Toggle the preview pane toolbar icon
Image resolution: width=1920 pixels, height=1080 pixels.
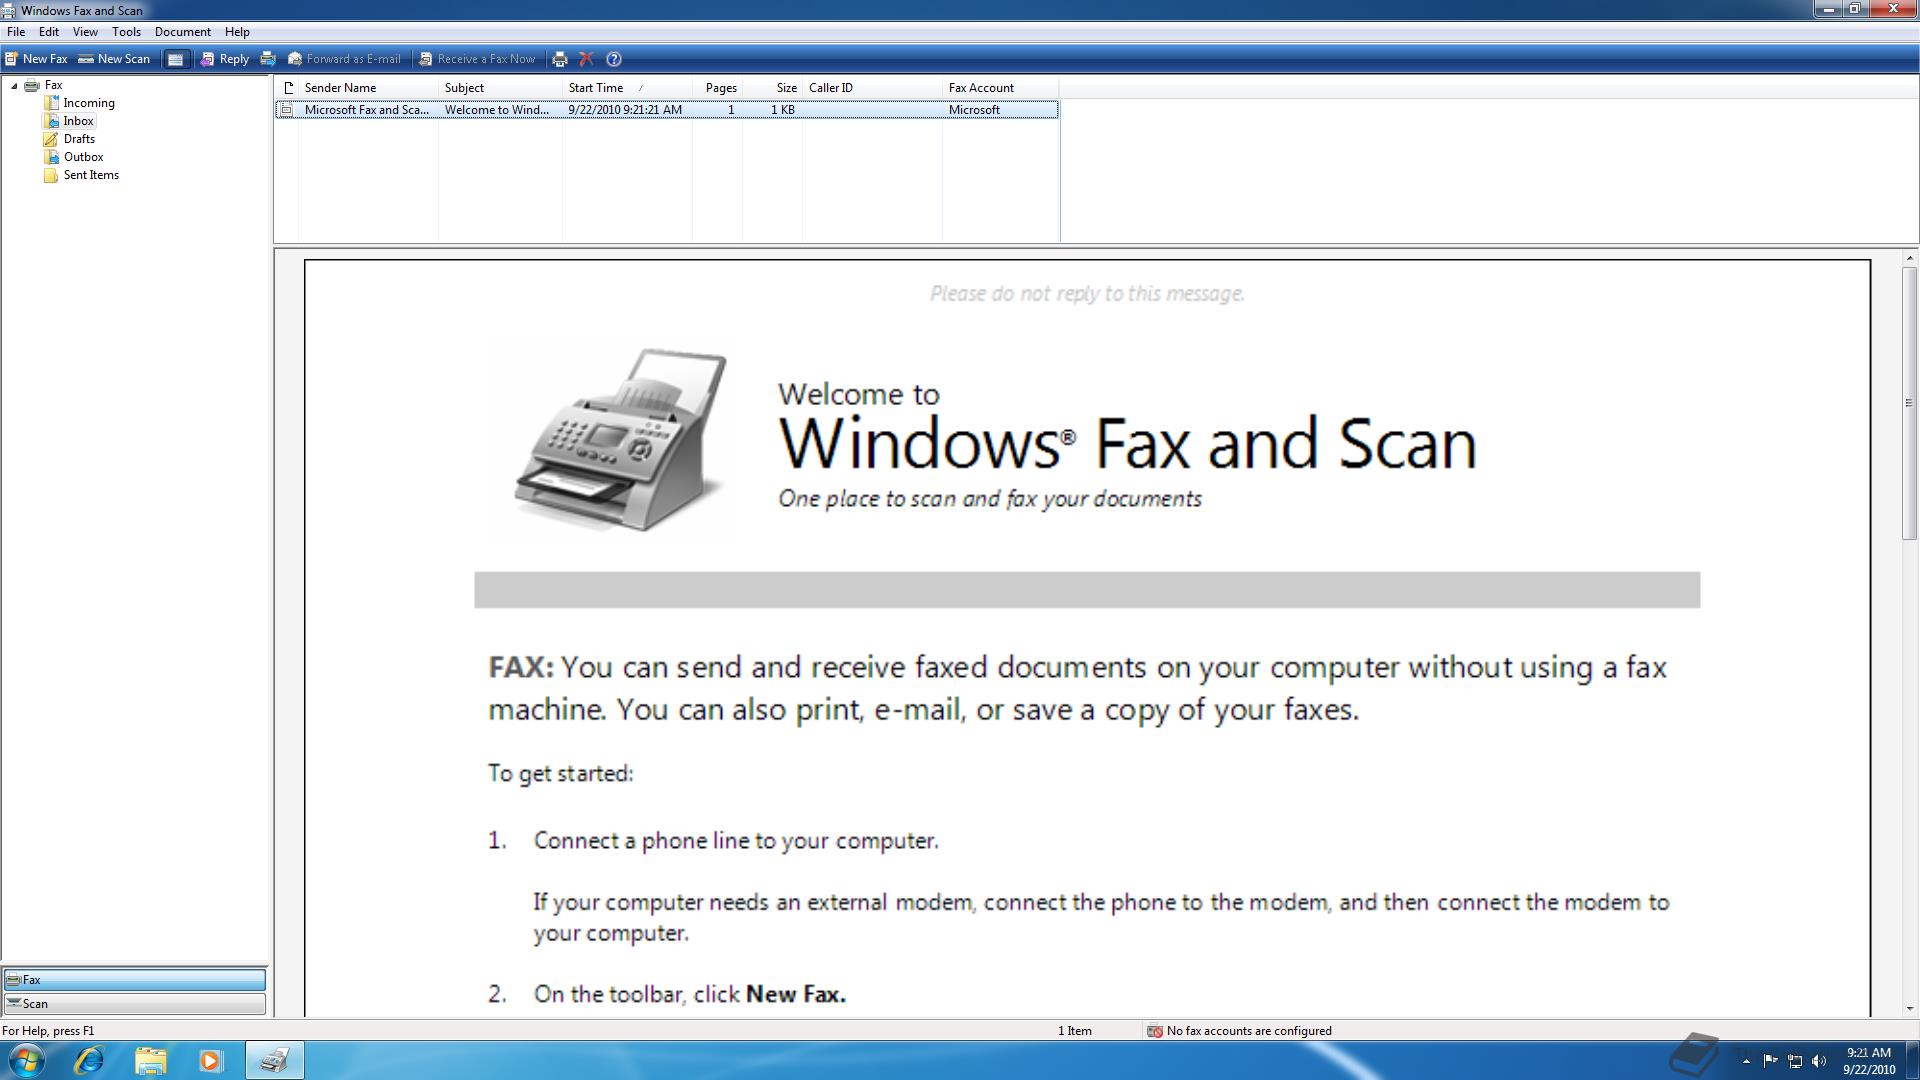coord(175,59)
